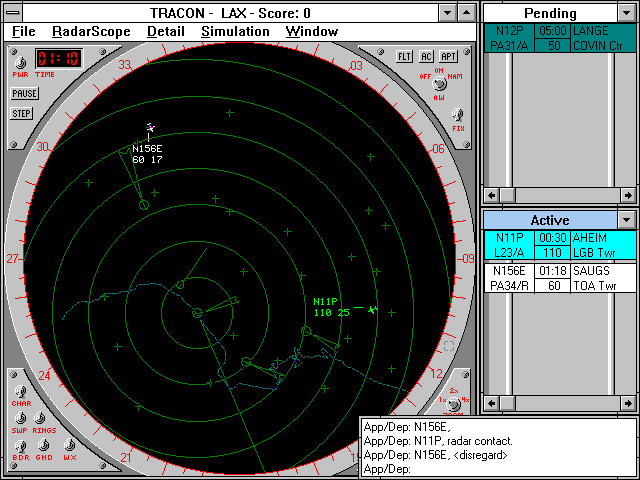Click SAUGS fix on N156E strip
The height and width of the screenshot is (480, 640).
[x=591, y=271]
